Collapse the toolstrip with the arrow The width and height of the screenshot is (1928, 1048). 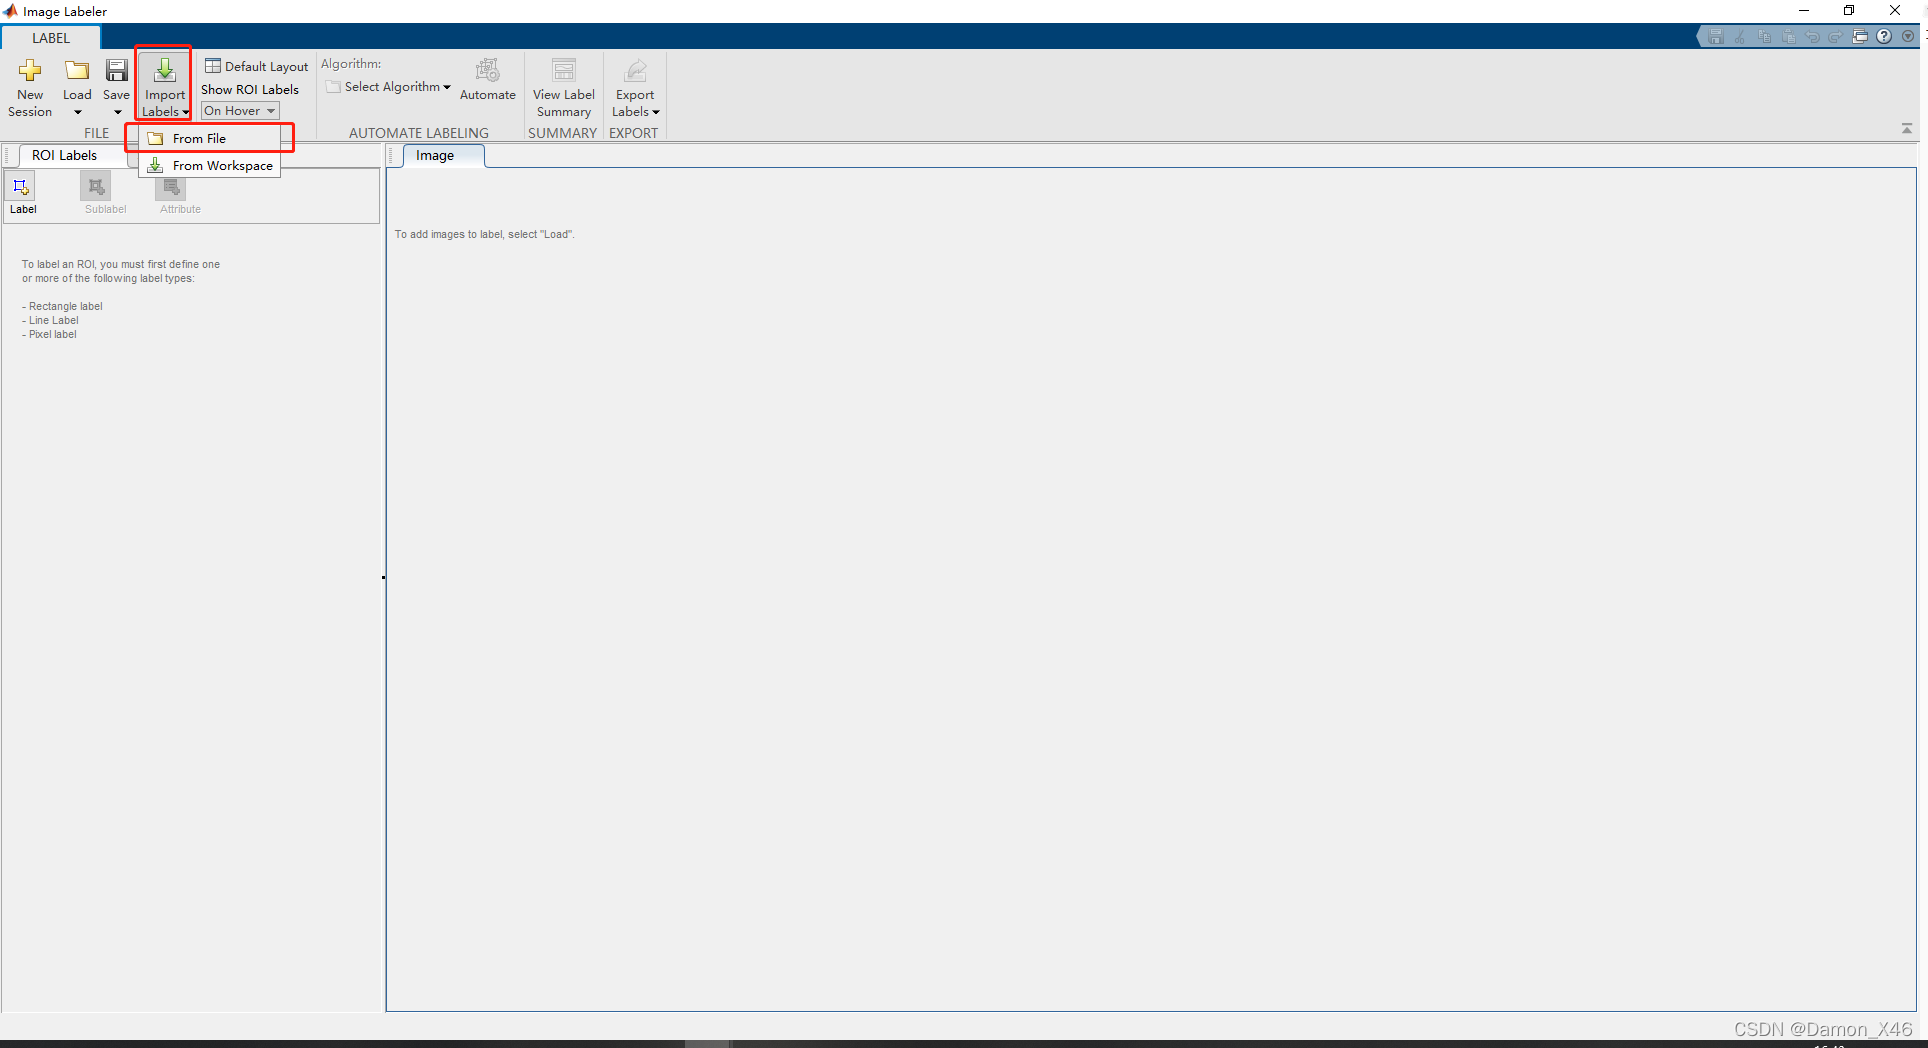click(x=1907, y=129)
